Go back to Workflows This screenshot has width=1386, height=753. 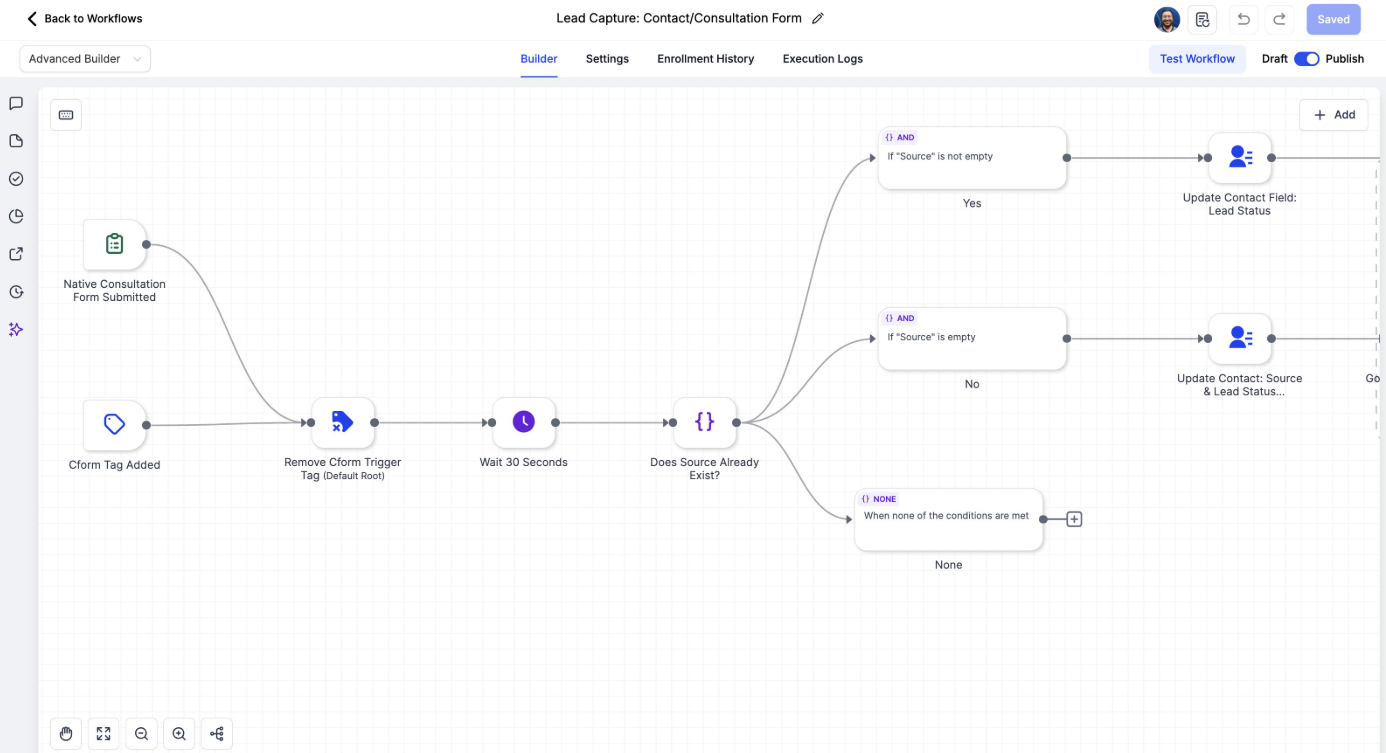[x=85, y=19]
